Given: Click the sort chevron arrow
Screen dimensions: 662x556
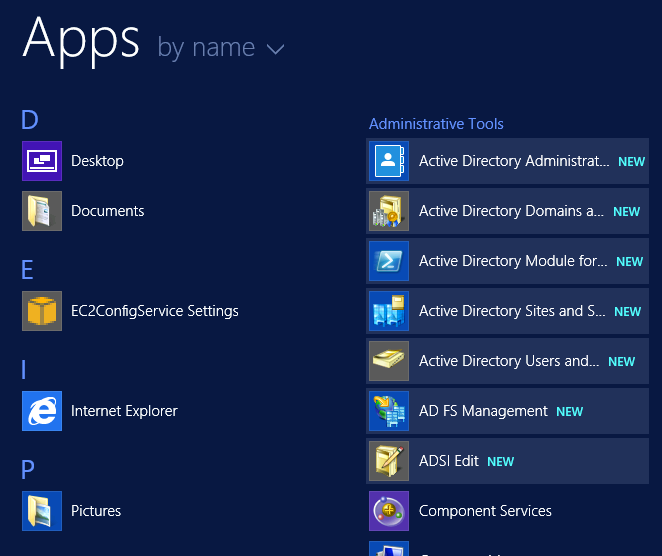Looking at the screenshot, I should [x=275, y=50].
